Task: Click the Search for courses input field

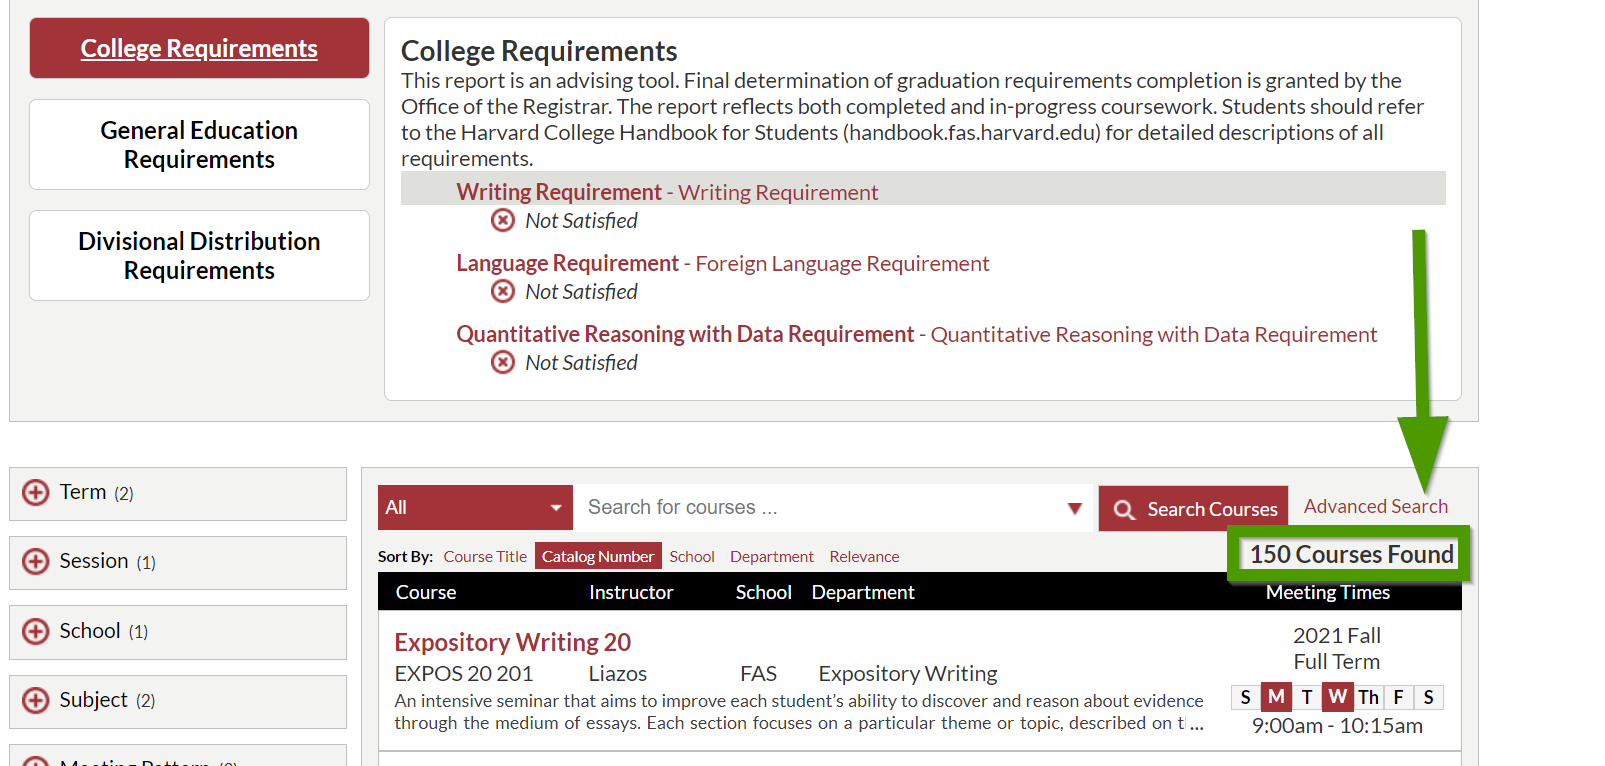Action: point(820,508)
